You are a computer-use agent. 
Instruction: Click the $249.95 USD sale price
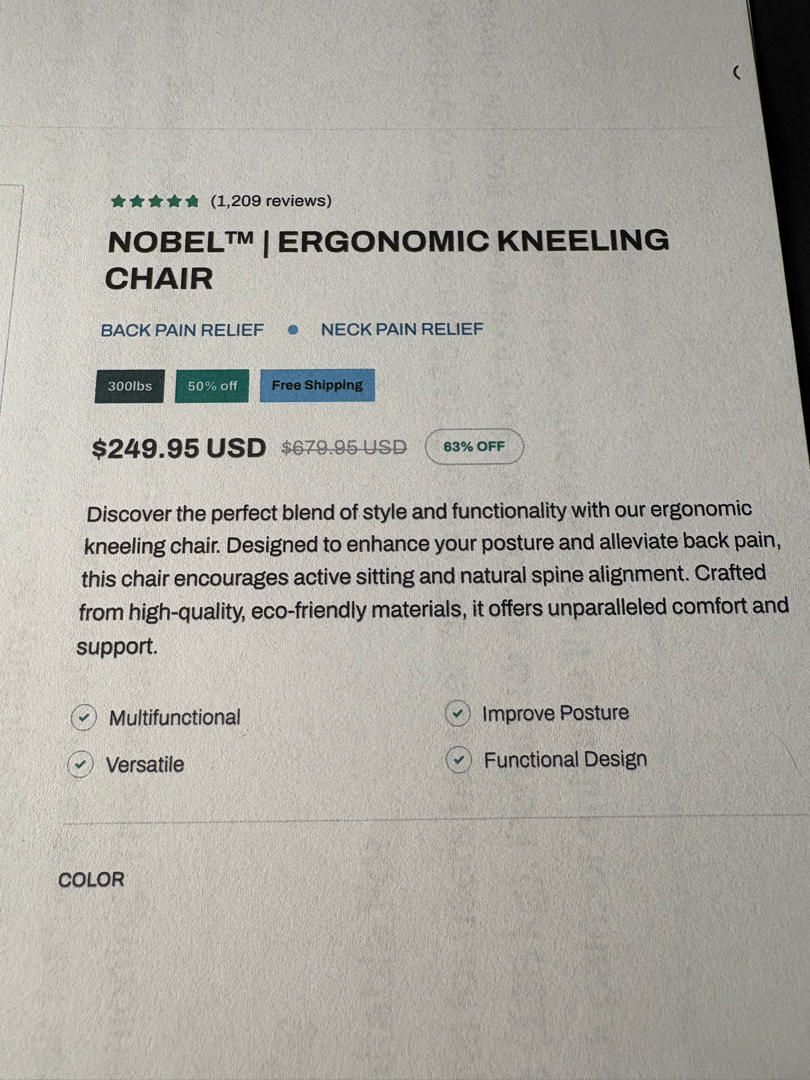(x=179, y=447)
